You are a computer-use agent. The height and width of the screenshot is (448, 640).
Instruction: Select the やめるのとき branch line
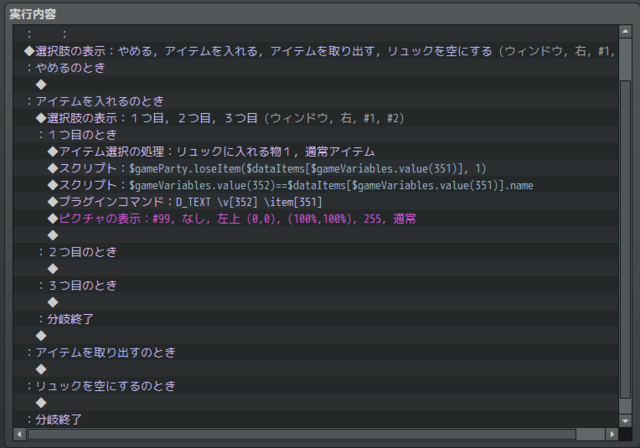click(x=316, y=68)
